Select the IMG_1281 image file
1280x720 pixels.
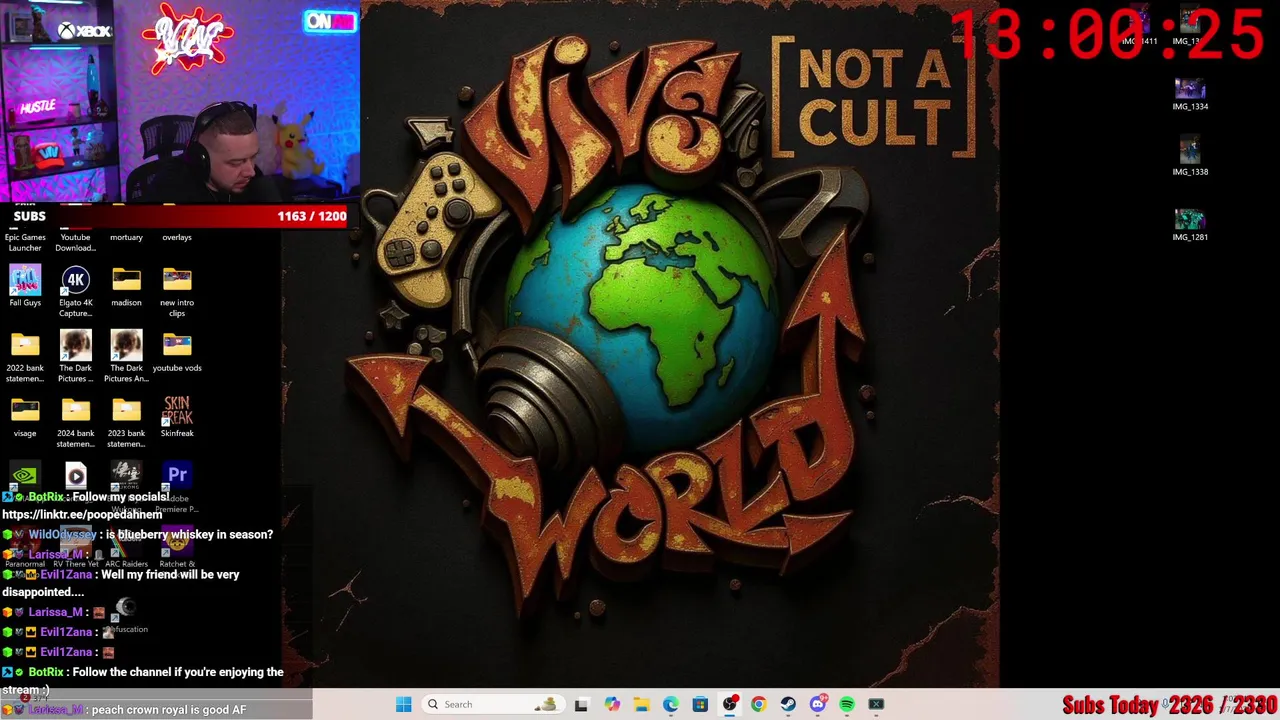[x=1190, y=226]
